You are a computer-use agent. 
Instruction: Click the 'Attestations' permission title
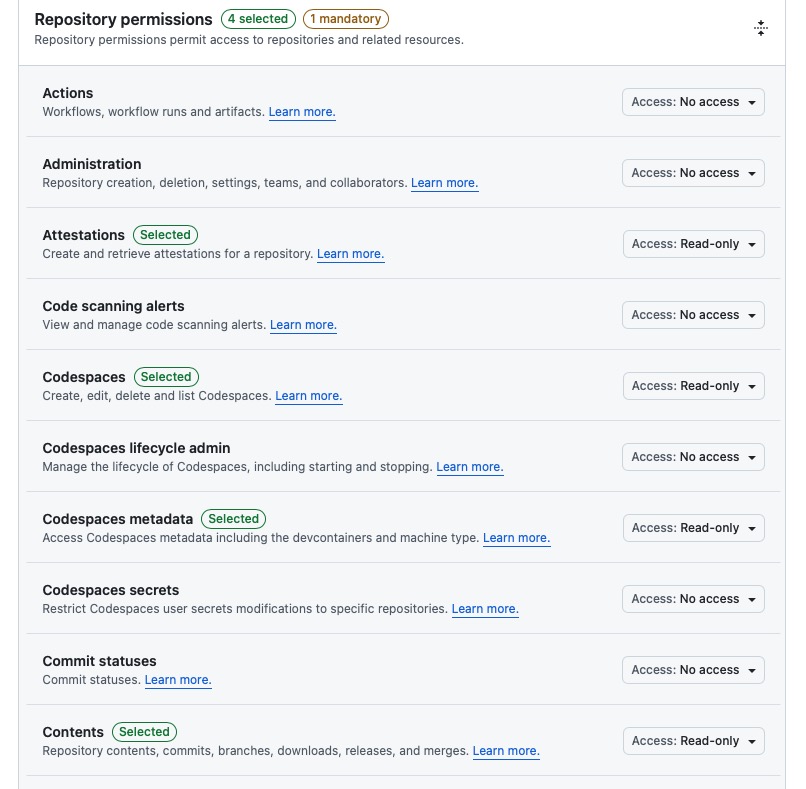point(84,235)
